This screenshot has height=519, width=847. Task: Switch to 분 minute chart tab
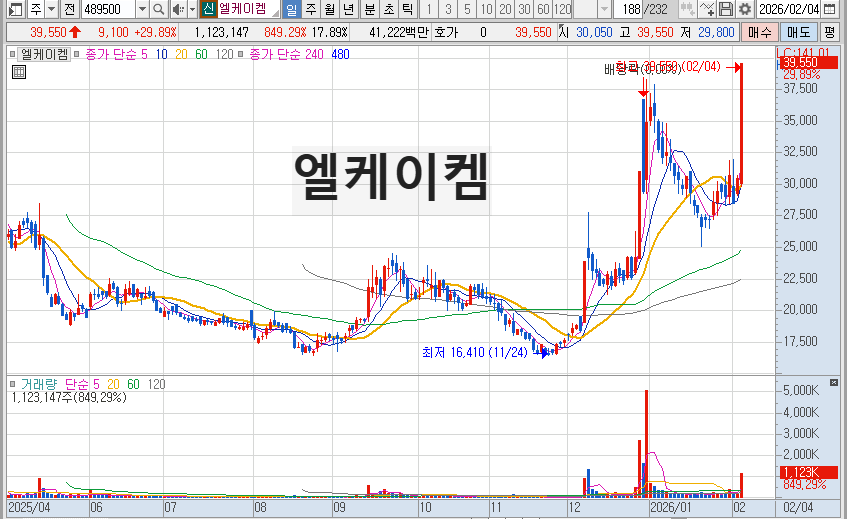pyautogui.click(x=369, y=9)
